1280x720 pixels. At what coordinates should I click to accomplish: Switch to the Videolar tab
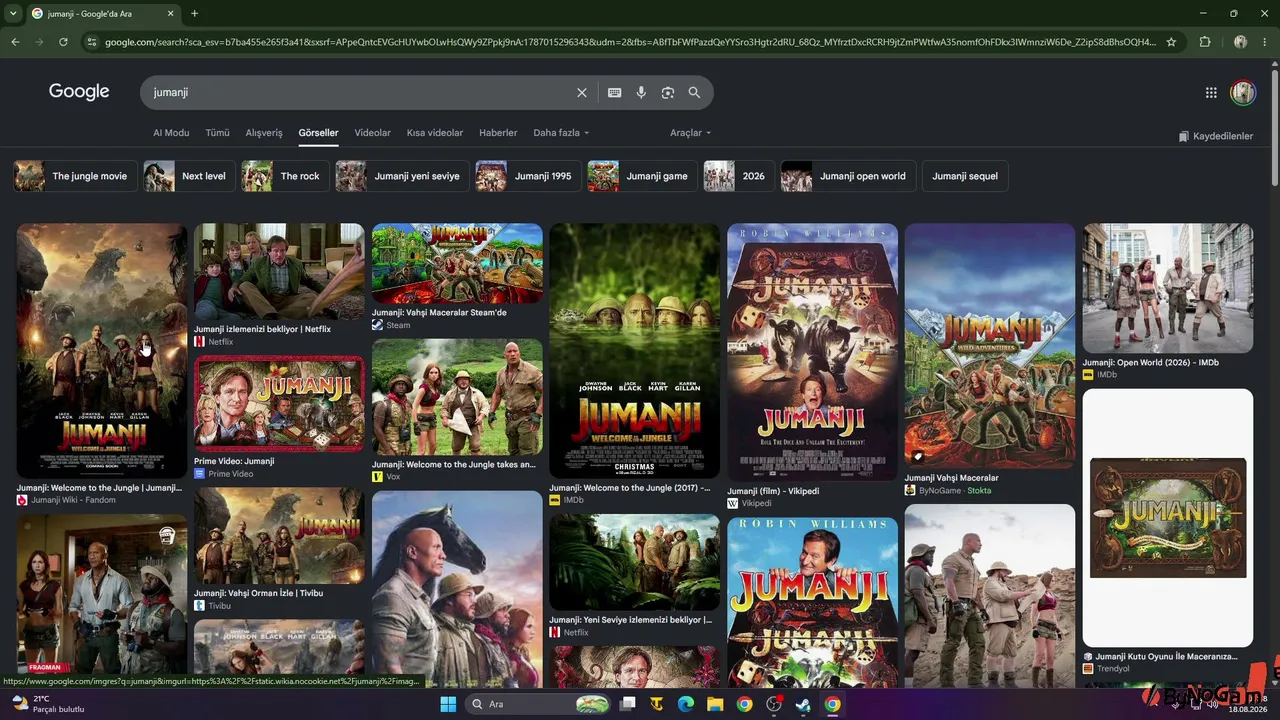pos(373,133)
